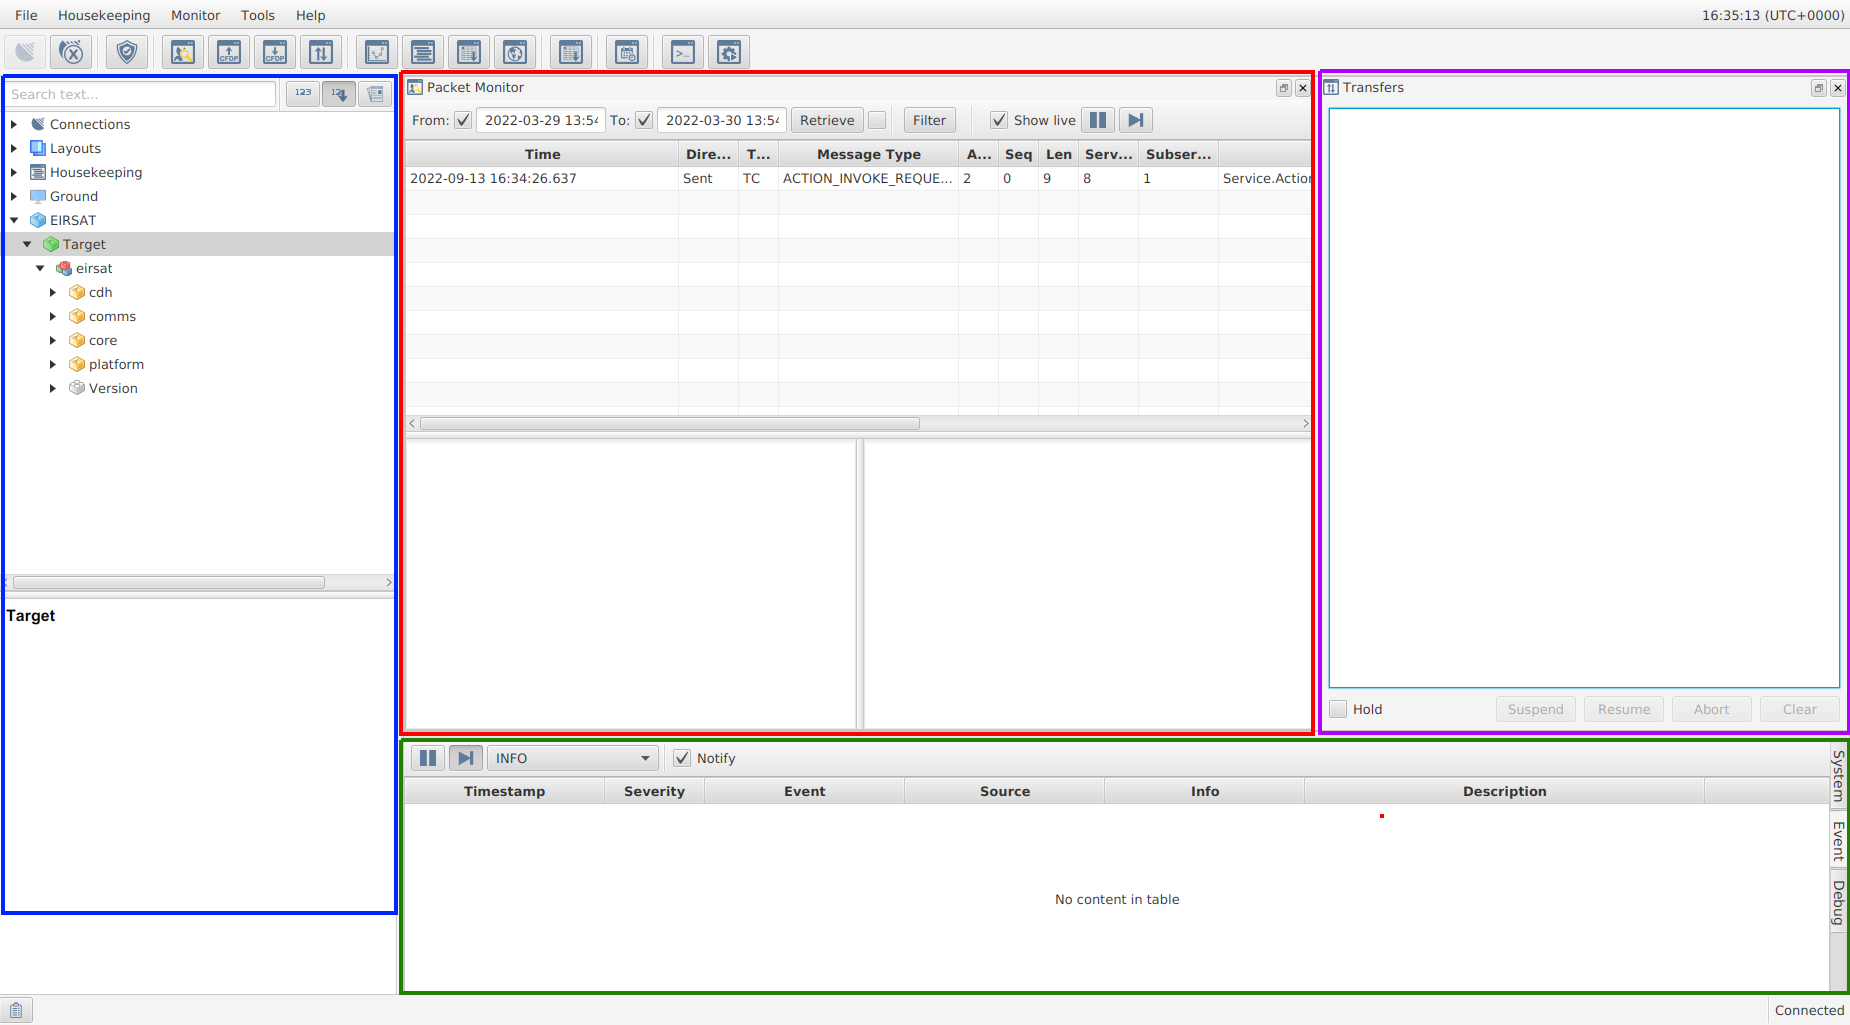Viewport: 1850px width, 1025px height.
Task: Open the calendar scheduler toolbar icon
Action: 627,52
